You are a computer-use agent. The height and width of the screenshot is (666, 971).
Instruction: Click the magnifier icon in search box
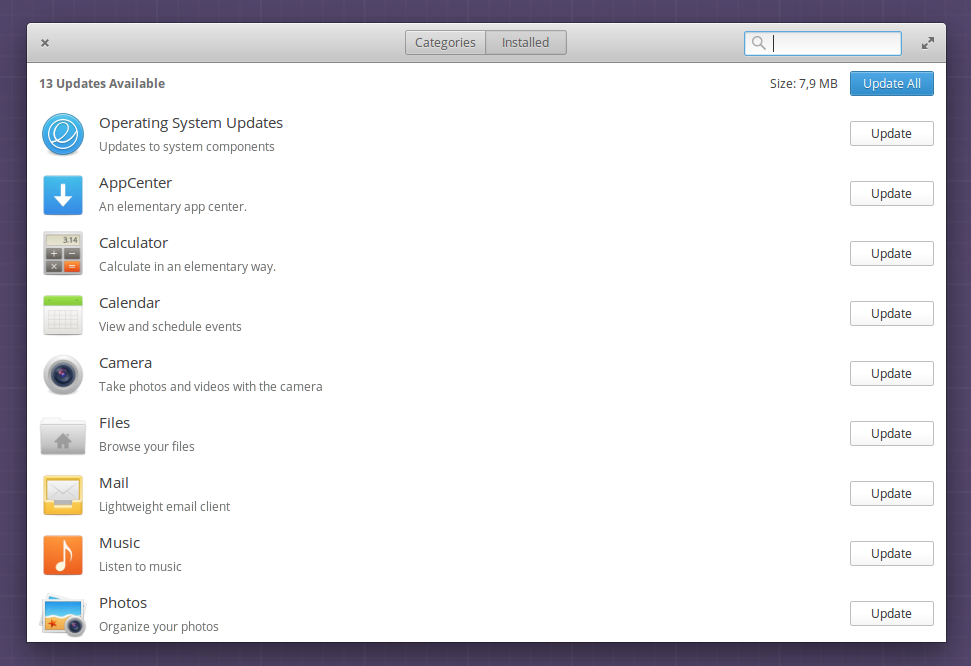pos(759,43)
